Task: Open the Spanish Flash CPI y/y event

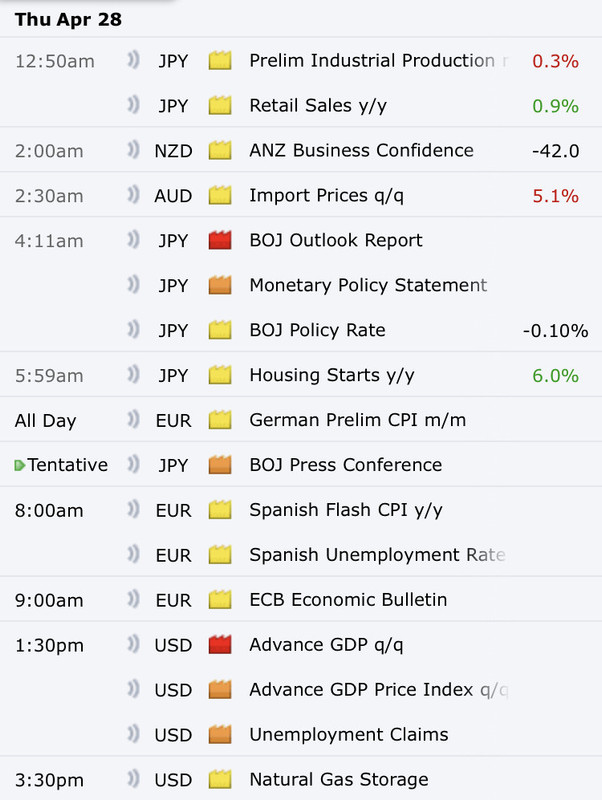Action: [x=346, y=510]
